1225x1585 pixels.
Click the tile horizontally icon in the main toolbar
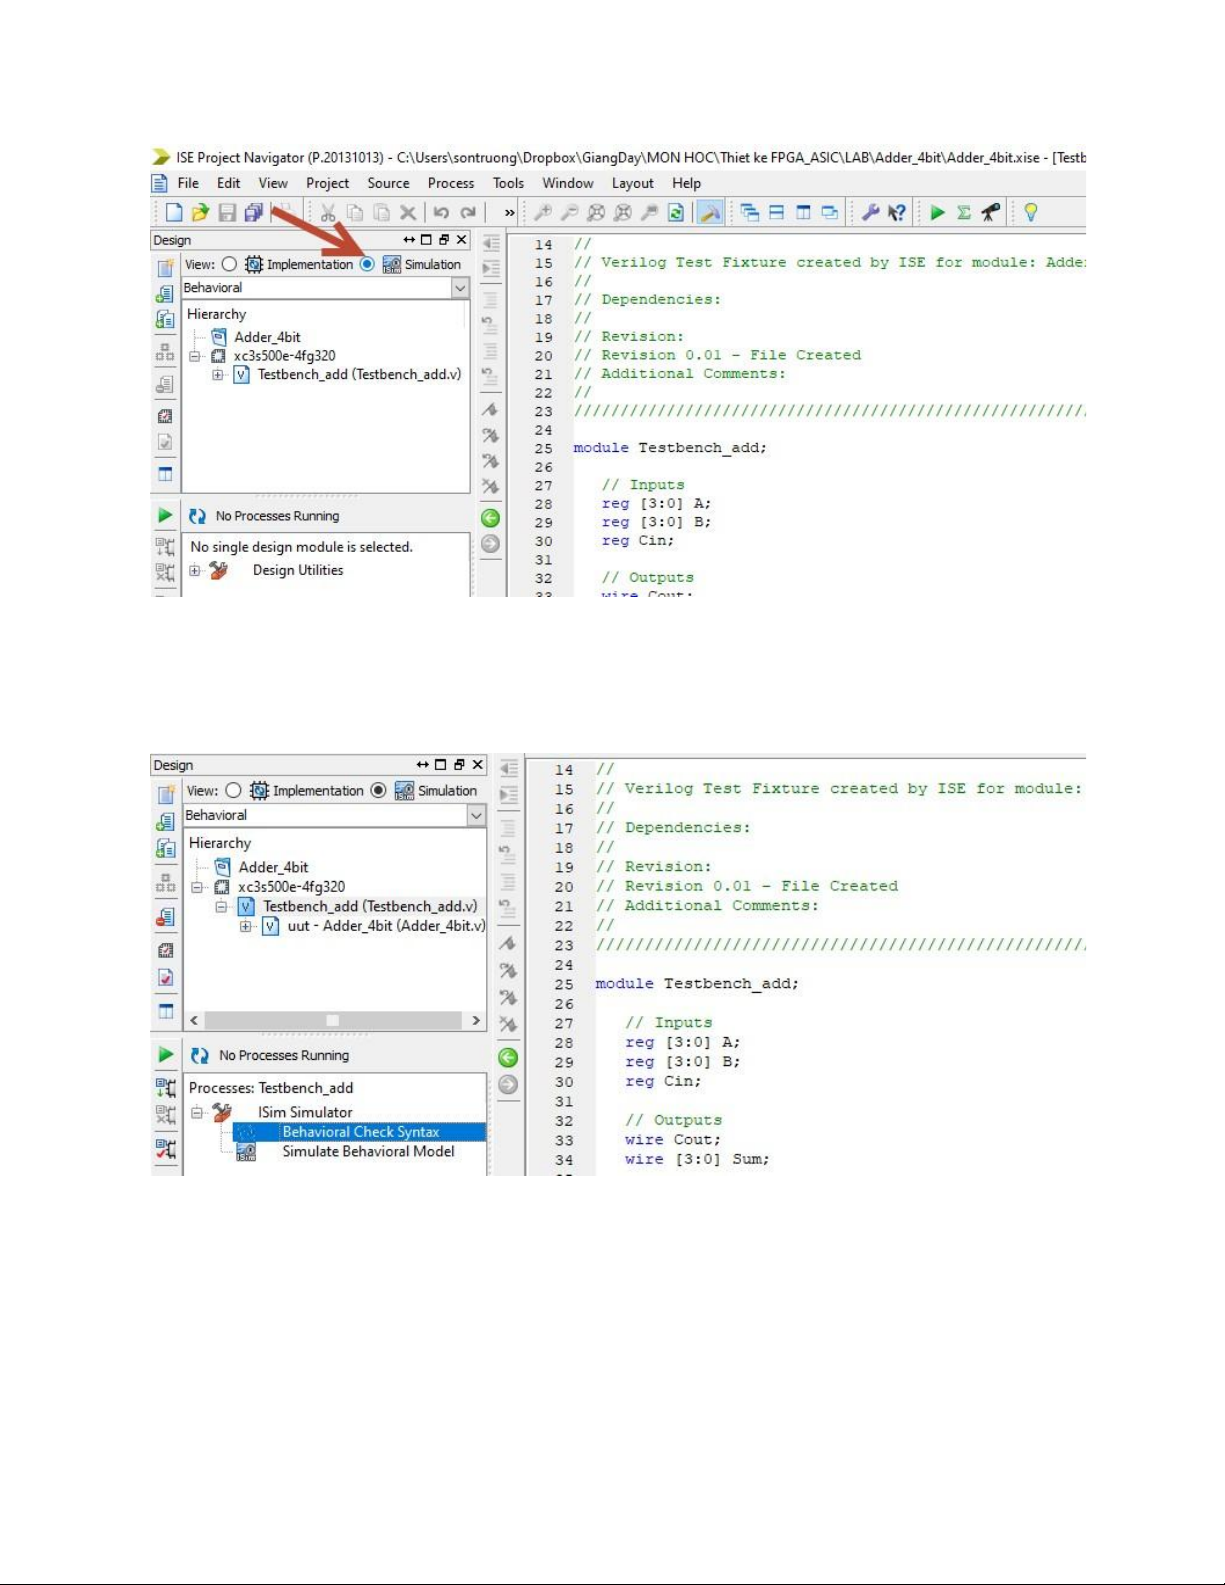pos(776,212)
